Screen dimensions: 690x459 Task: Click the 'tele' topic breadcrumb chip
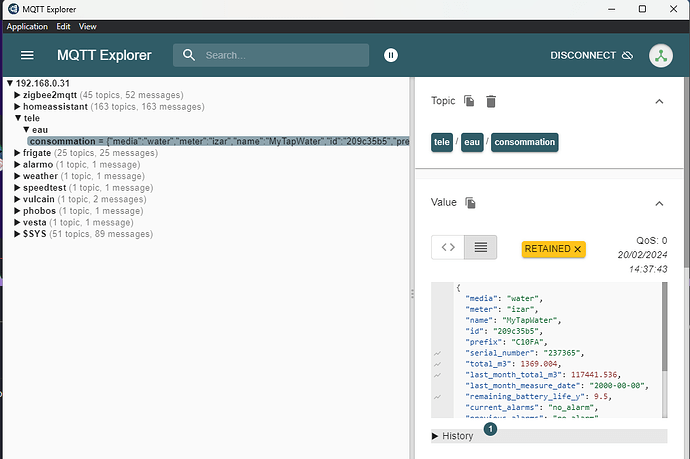tap(442, 142)
